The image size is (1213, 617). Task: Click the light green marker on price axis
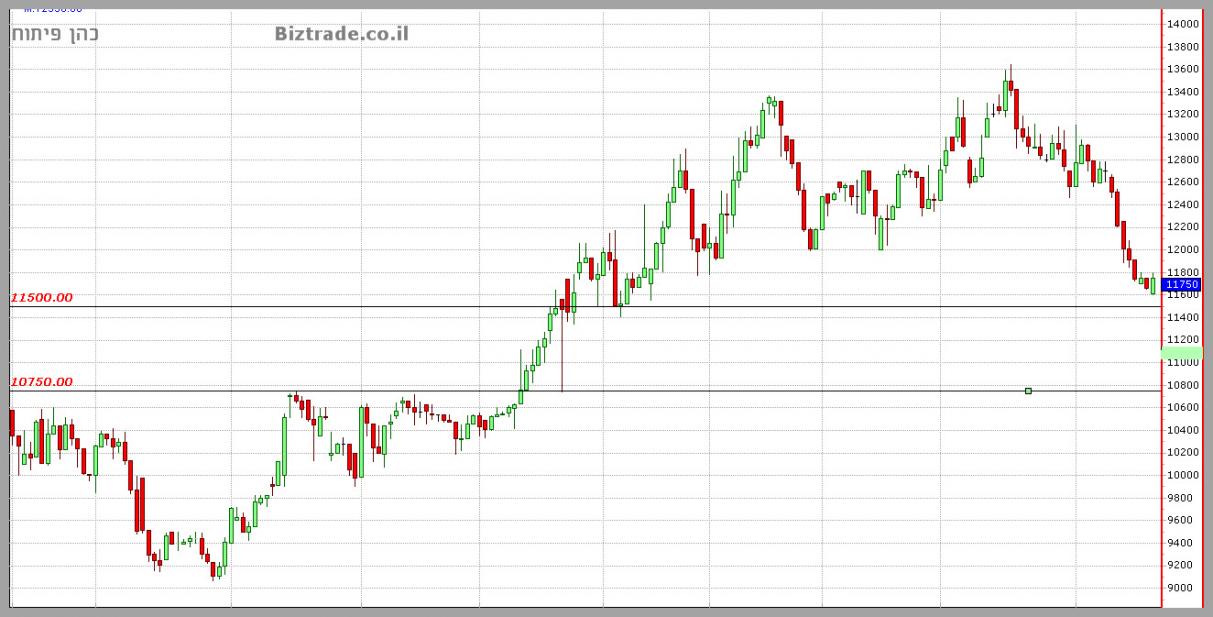(1181, 353)
